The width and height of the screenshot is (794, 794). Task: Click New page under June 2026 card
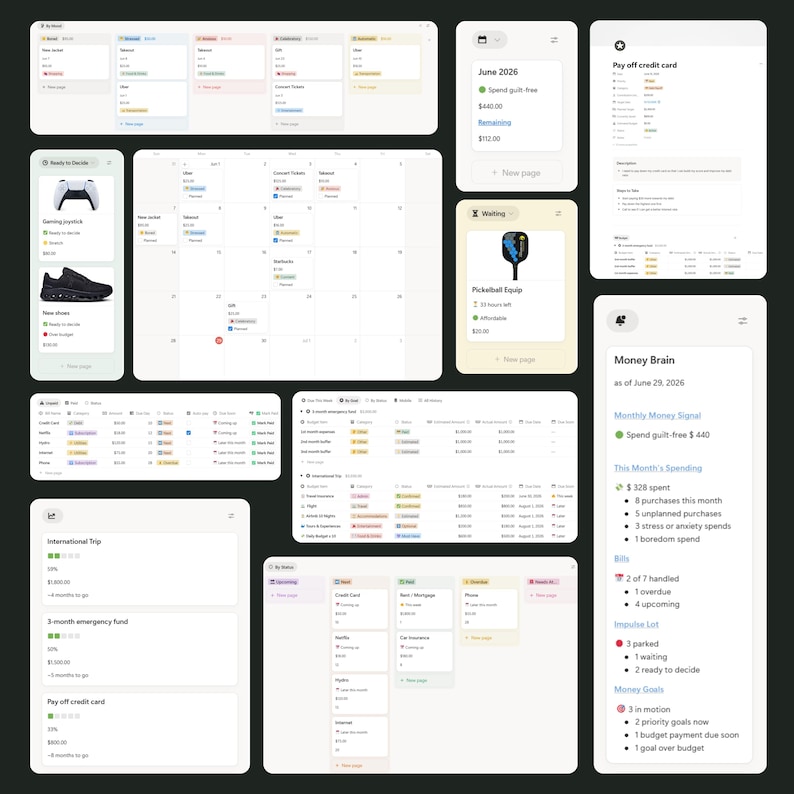[517, 173]
